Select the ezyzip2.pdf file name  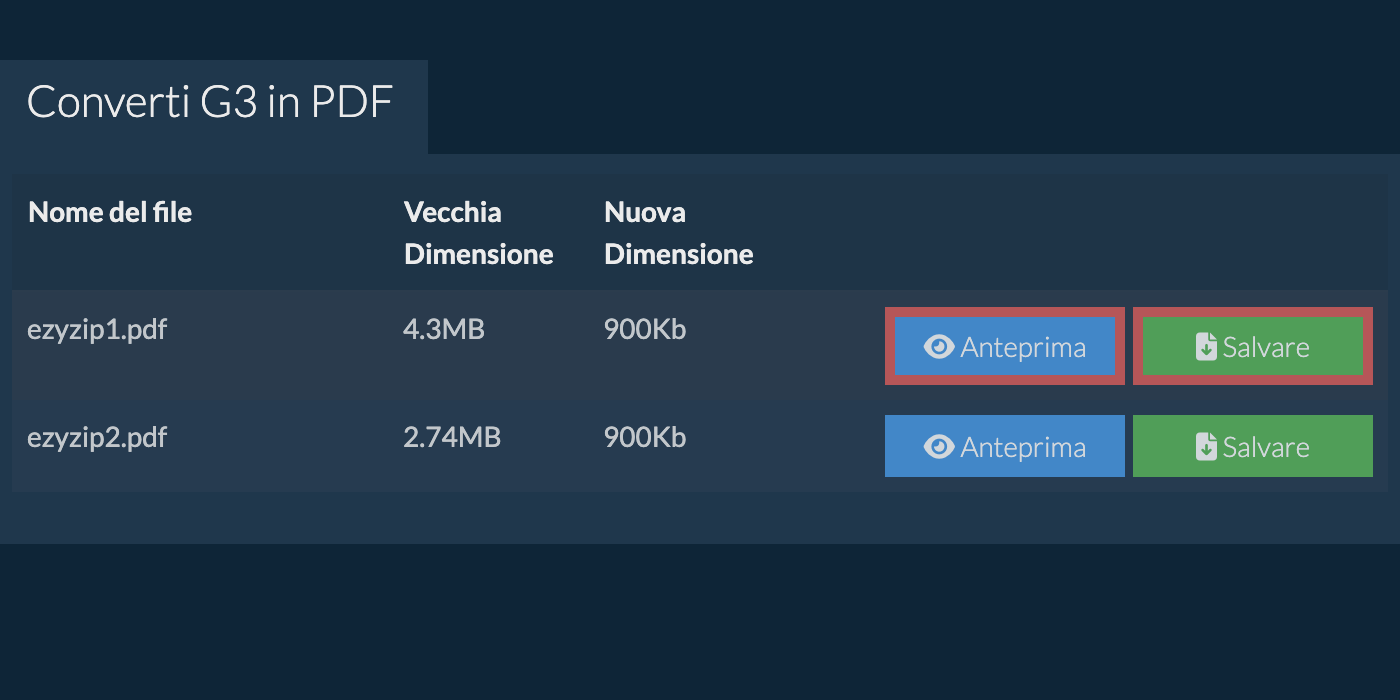(97, 438)
